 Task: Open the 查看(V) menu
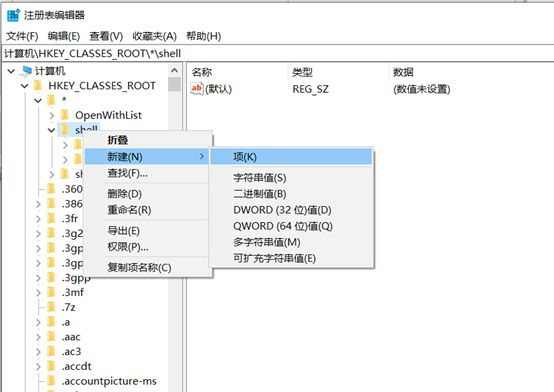coord(106,36)
